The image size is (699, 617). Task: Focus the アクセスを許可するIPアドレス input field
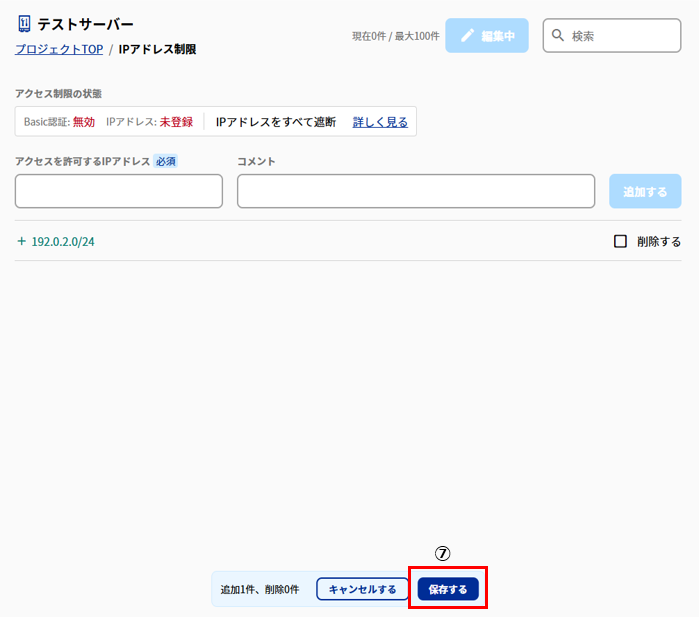tap(119, 191)
